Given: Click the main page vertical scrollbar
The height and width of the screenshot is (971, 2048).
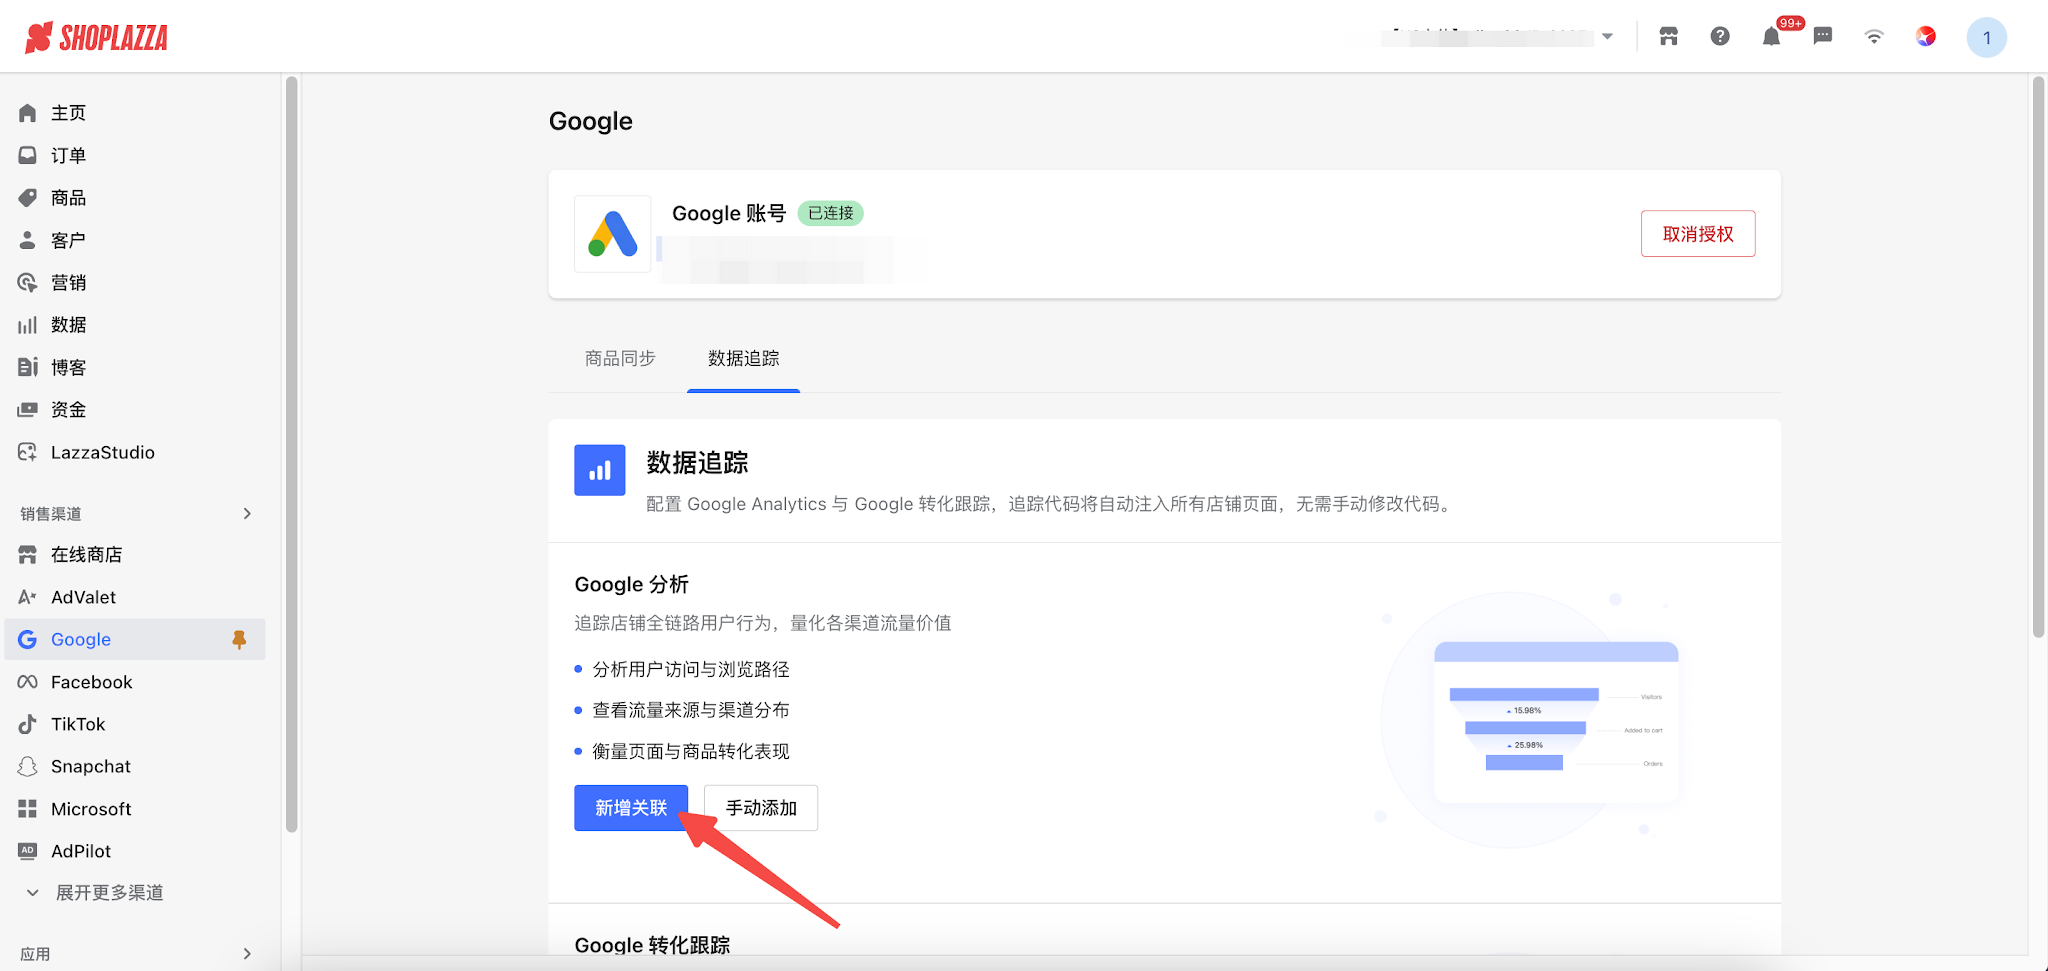Looking at the screenshot, I should pyautogui.click(x=2038, y=357).
